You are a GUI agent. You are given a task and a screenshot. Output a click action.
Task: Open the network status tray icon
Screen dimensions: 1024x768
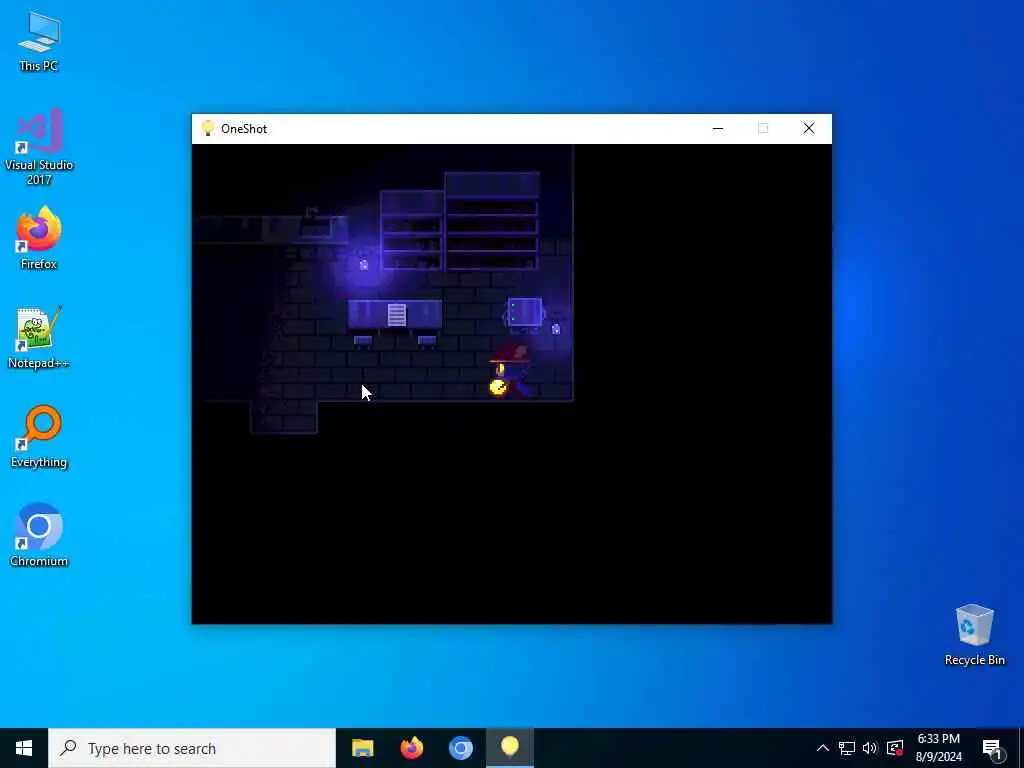(847, 748)
